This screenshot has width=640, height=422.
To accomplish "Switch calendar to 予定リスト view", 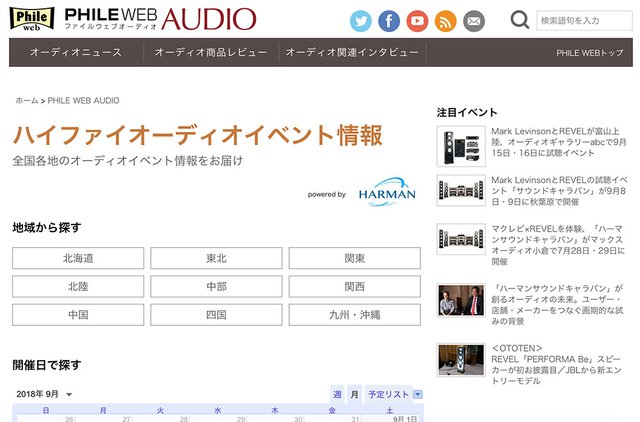I will tap(387, 394).
